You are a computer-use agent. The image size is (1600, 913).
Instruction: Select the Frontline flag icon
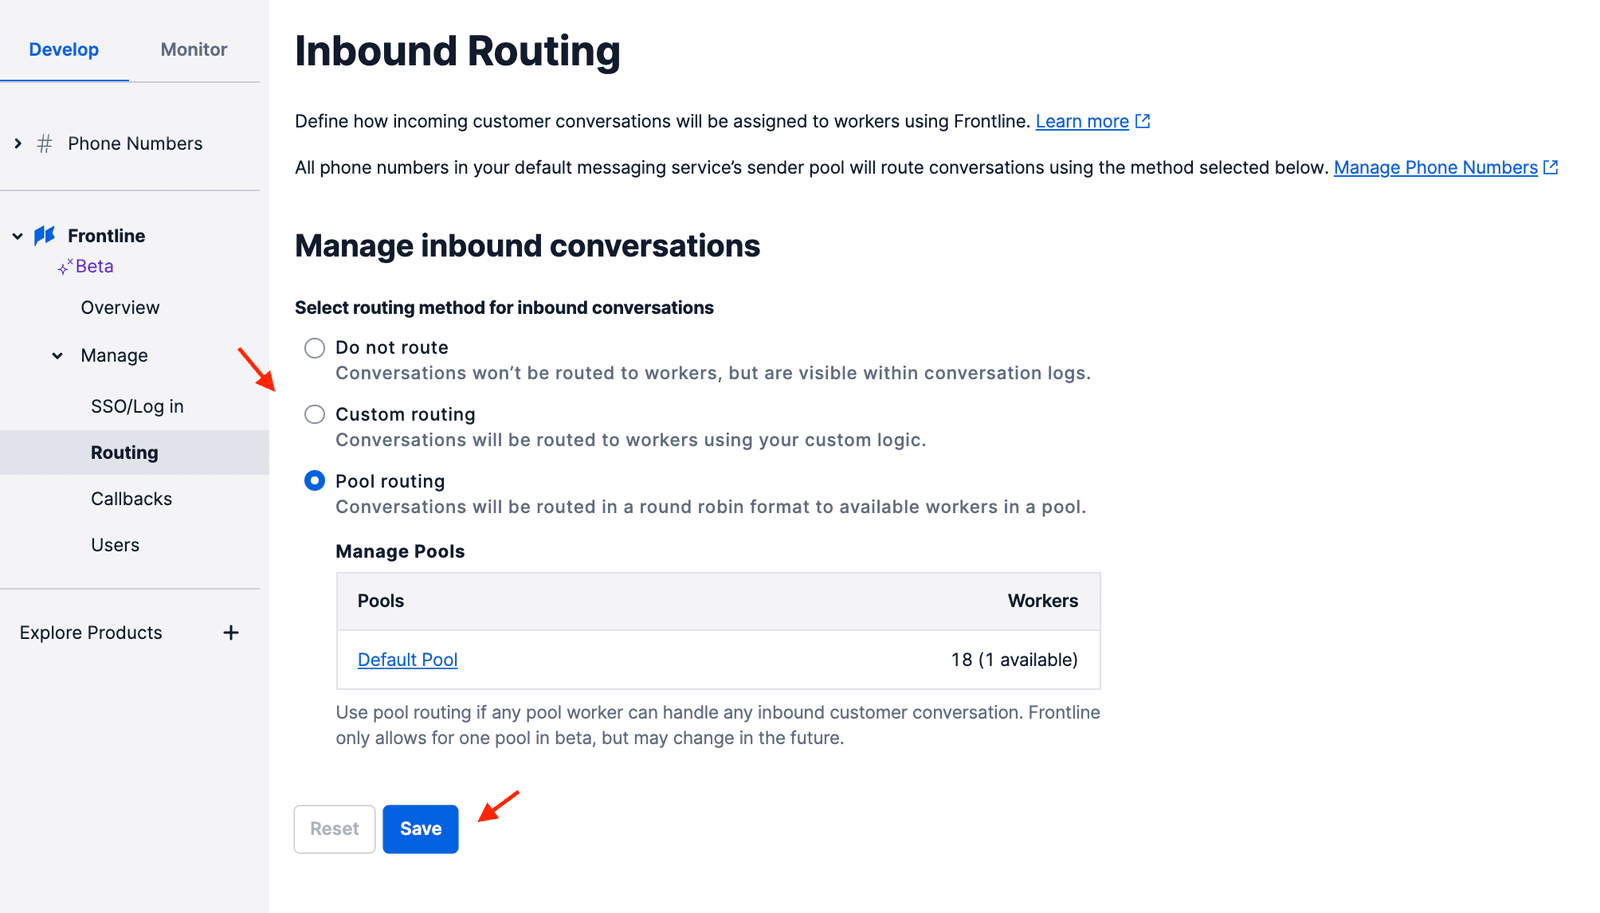click(44, 235)
